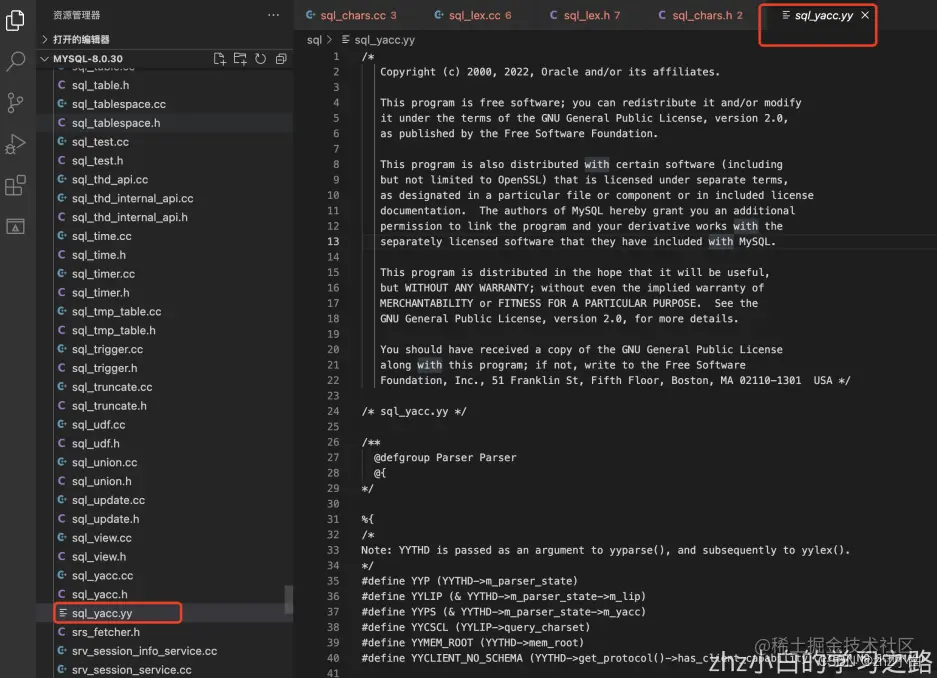The image size is (937, 678).
Task: Open the Run and Debug view
Action: (15, 144)
